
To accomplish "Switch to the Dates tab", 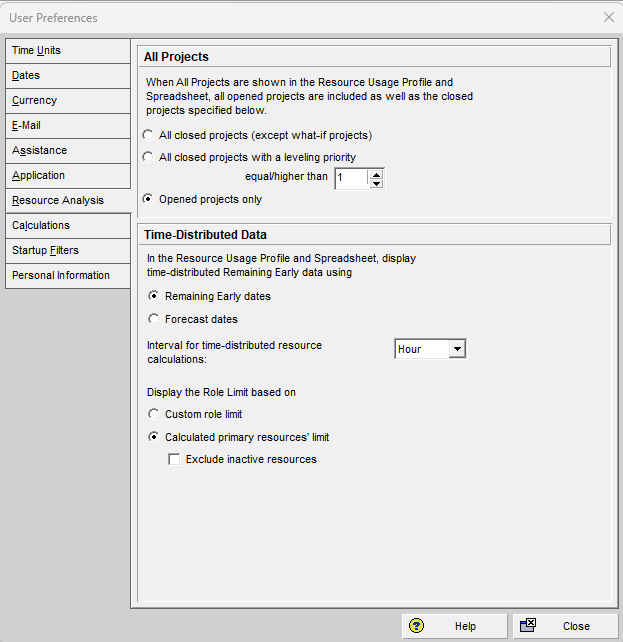I will pyautogui.click(x=68, y=76).
